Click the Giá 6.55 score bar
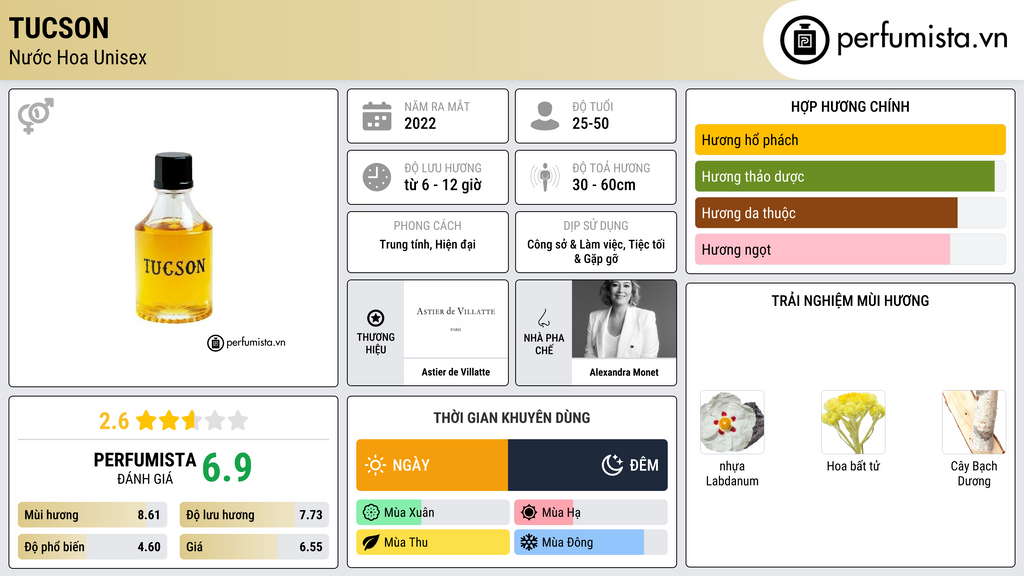The image size is (1024, 576). [254, 547]
